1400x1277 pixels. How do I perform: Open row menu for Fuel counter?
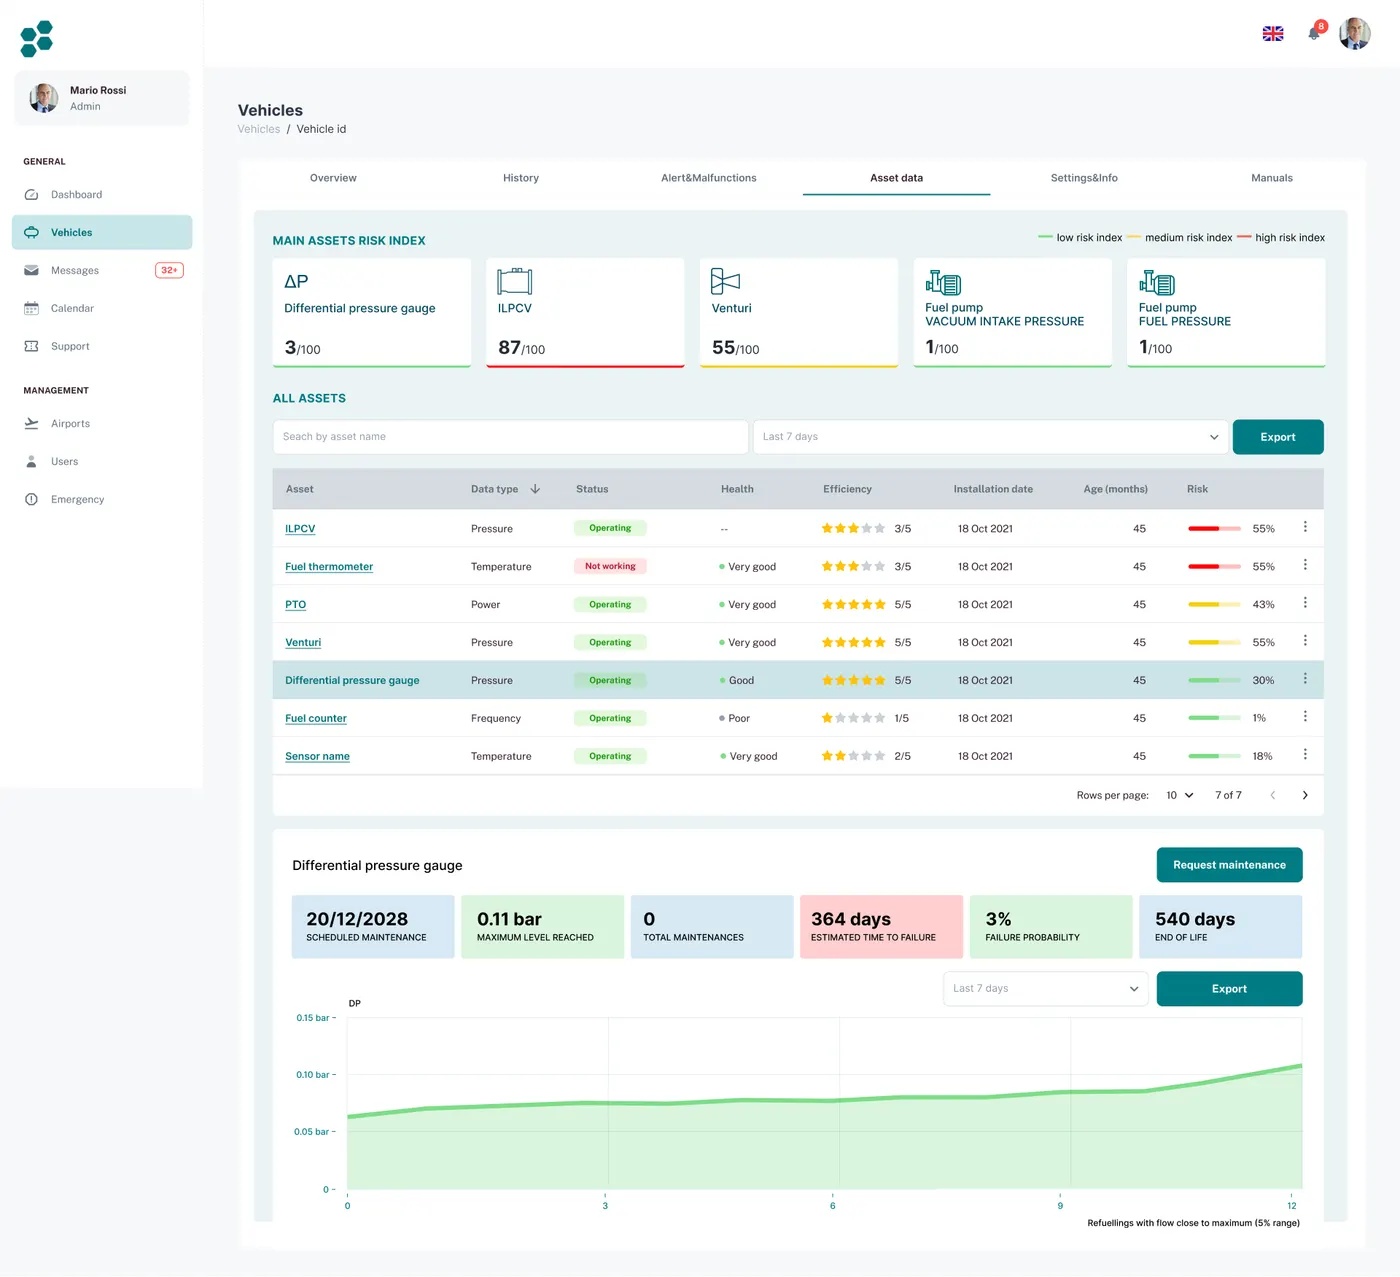[x=1305, y=717]
